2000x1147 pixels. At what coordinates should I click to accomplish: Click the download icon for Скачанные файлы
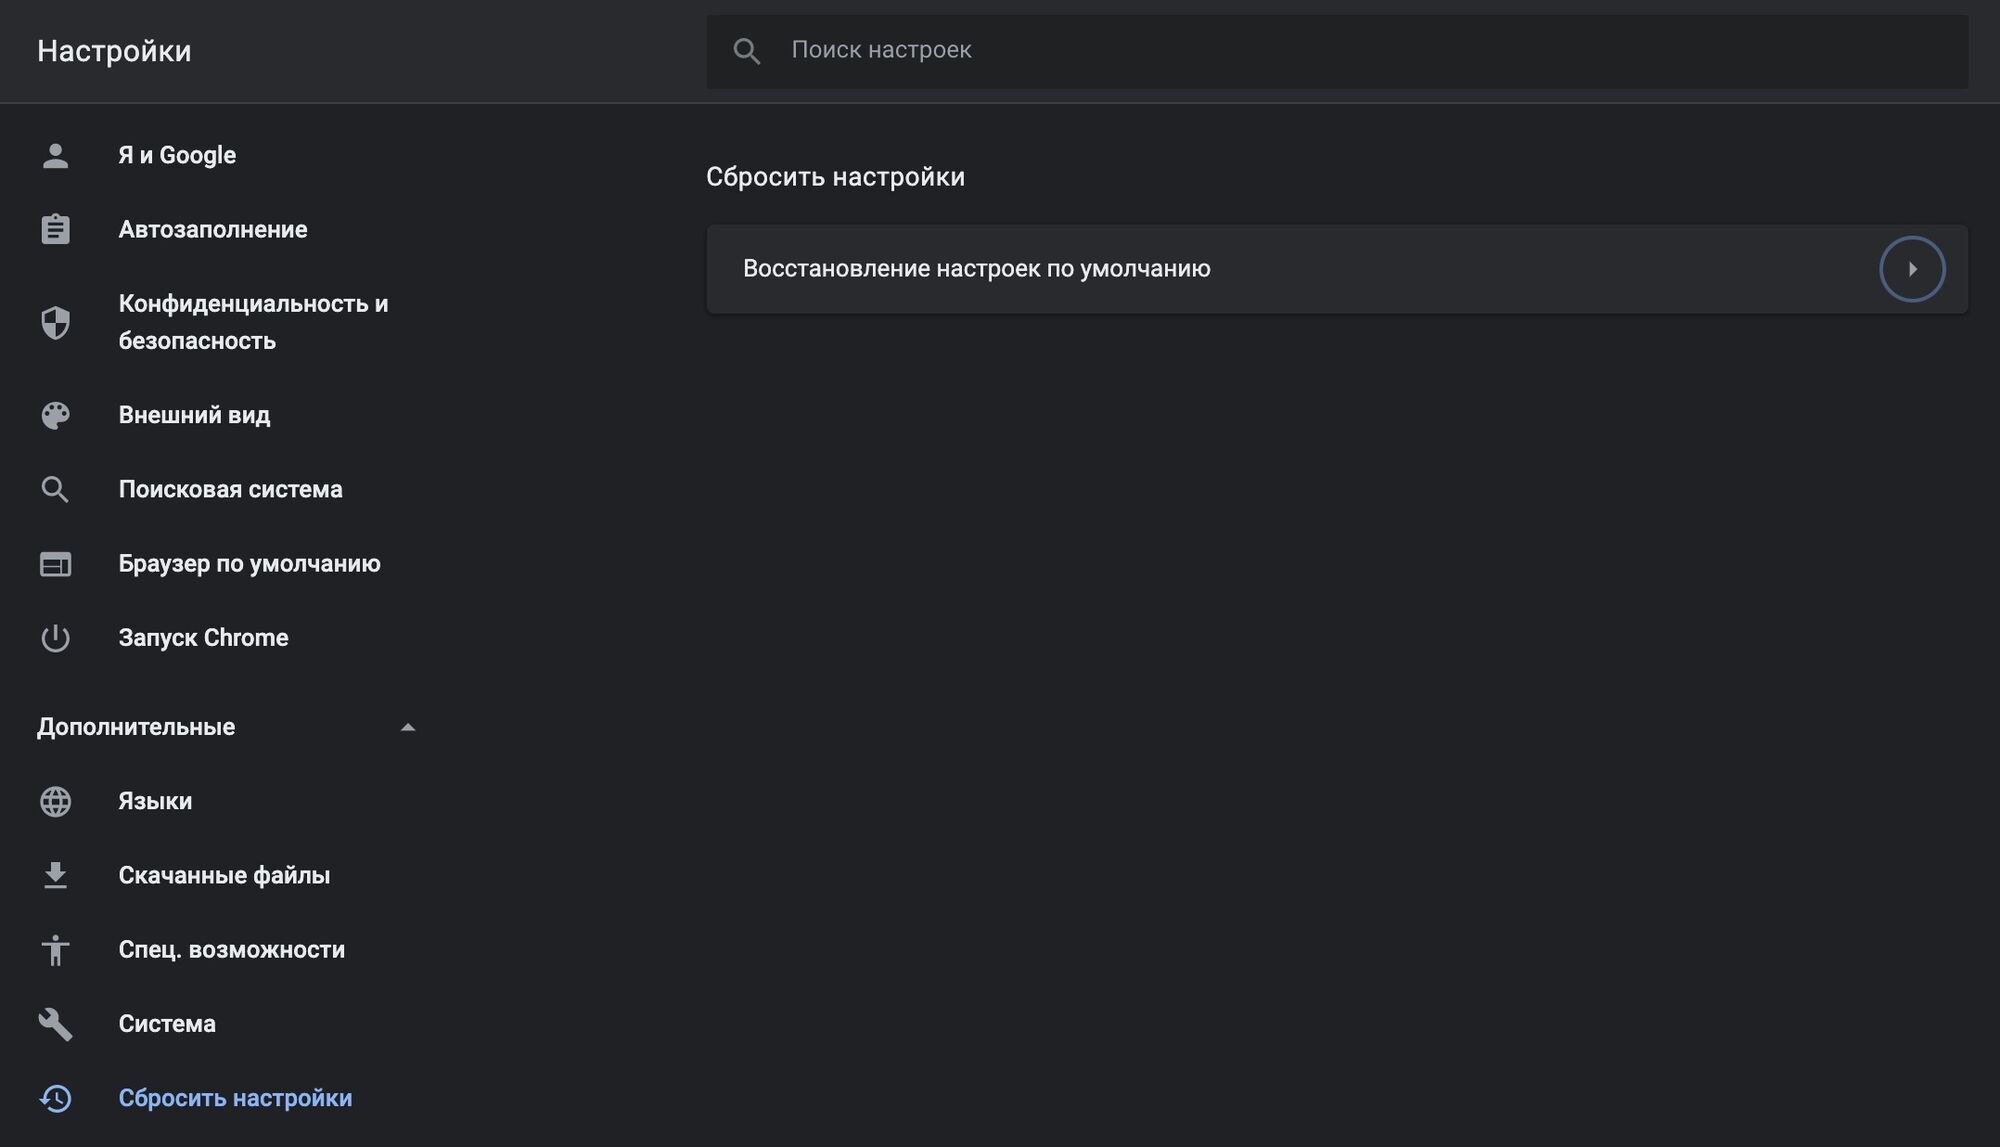[x=55, y=875]
